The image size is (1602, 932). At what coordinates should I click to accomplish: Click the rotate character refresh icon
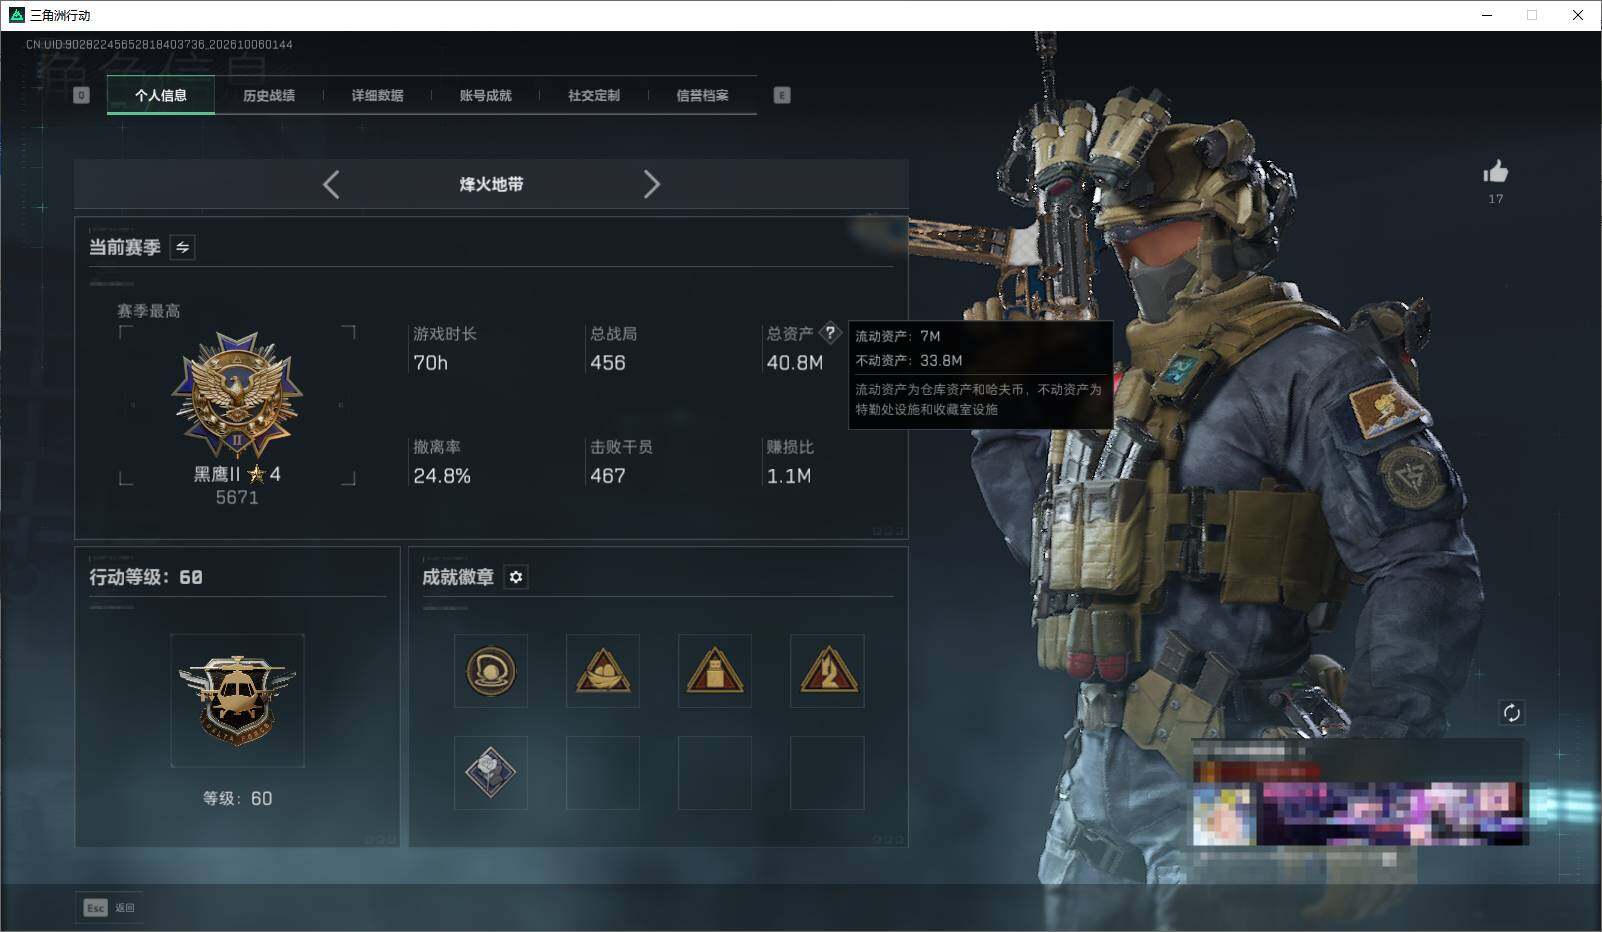click(x=1512, y=712)
